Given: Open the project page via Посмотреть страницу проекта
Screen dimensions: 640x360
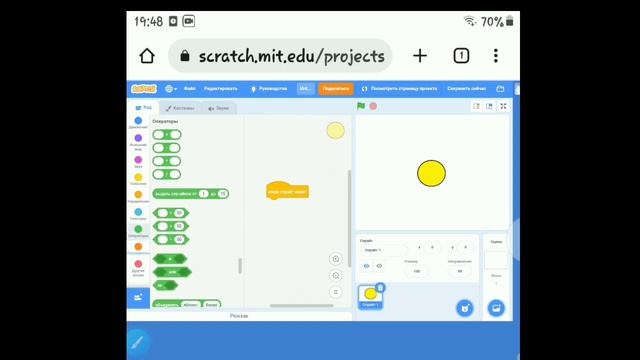Looking at the screenshot, I should (399, 89).
